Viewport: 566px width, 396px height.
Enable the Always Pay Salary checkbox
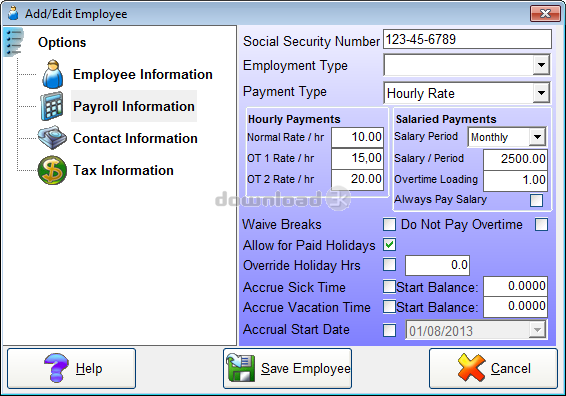click(536, 200)
